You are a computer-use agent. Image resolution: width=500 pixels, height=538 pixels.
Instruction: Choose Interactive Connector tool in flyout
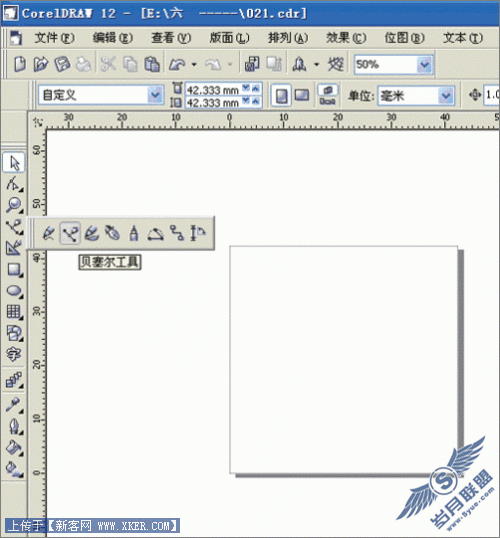177,233
